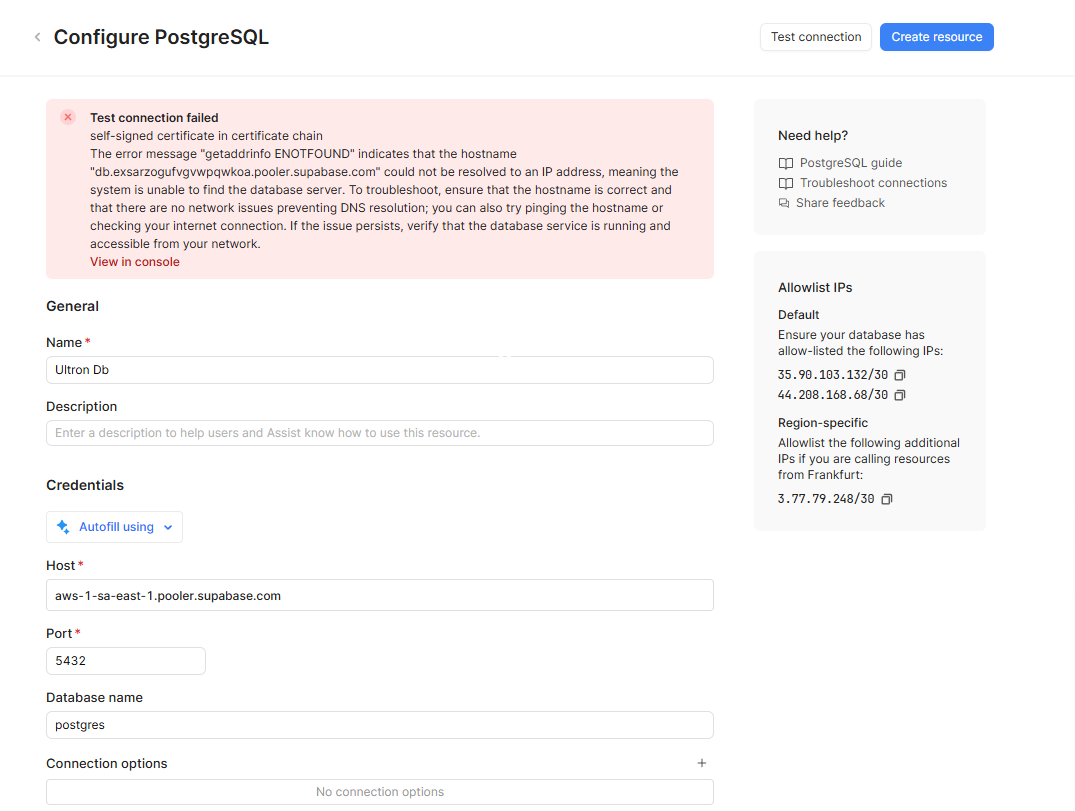Image resolution: width=1075 pixels, height=811 pixels.
Task: Open the Troubleshoot connections link
Action: (873, 183)
